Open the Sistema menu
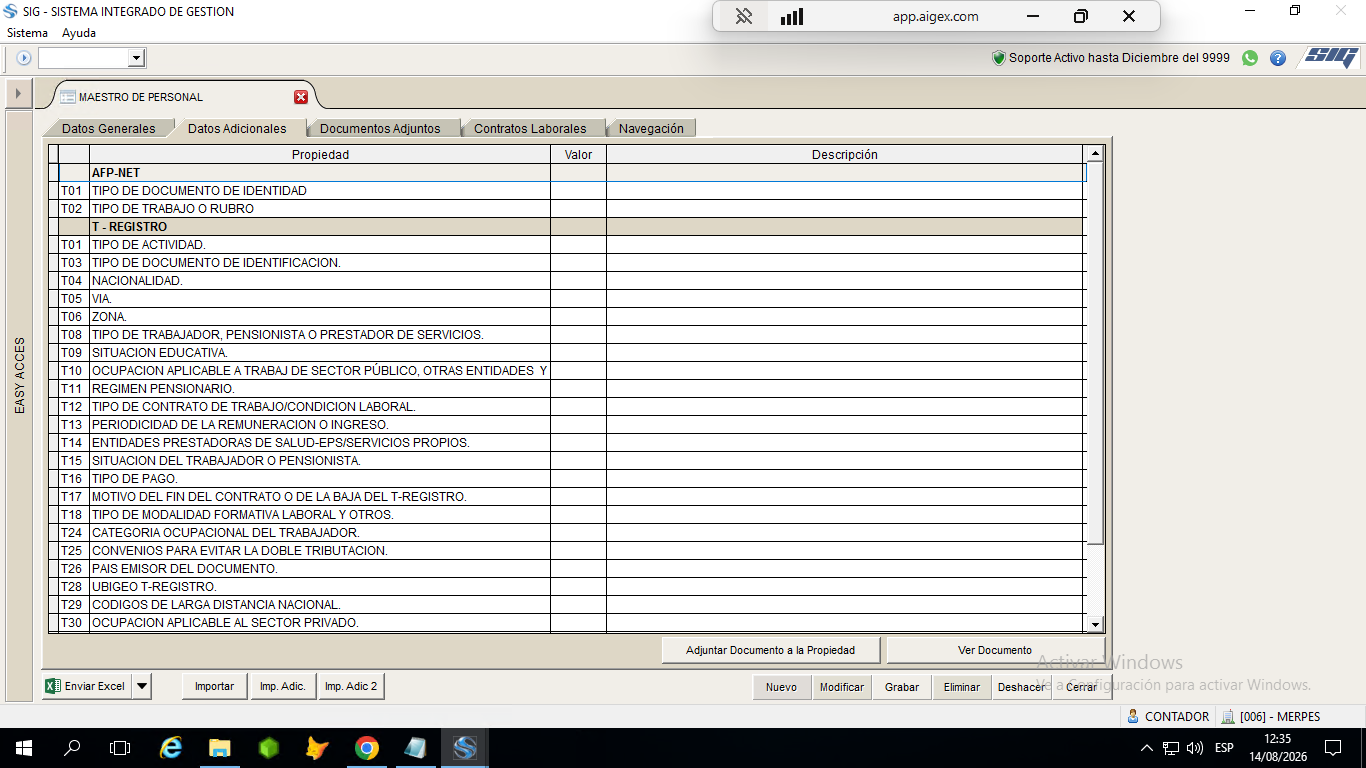This screenshot has width=1366, height=768. (27, 33)
